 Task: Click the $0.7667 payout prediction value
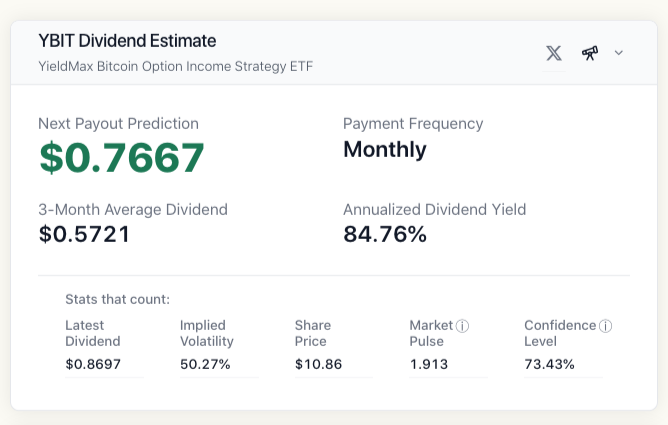tap(122, 158)
